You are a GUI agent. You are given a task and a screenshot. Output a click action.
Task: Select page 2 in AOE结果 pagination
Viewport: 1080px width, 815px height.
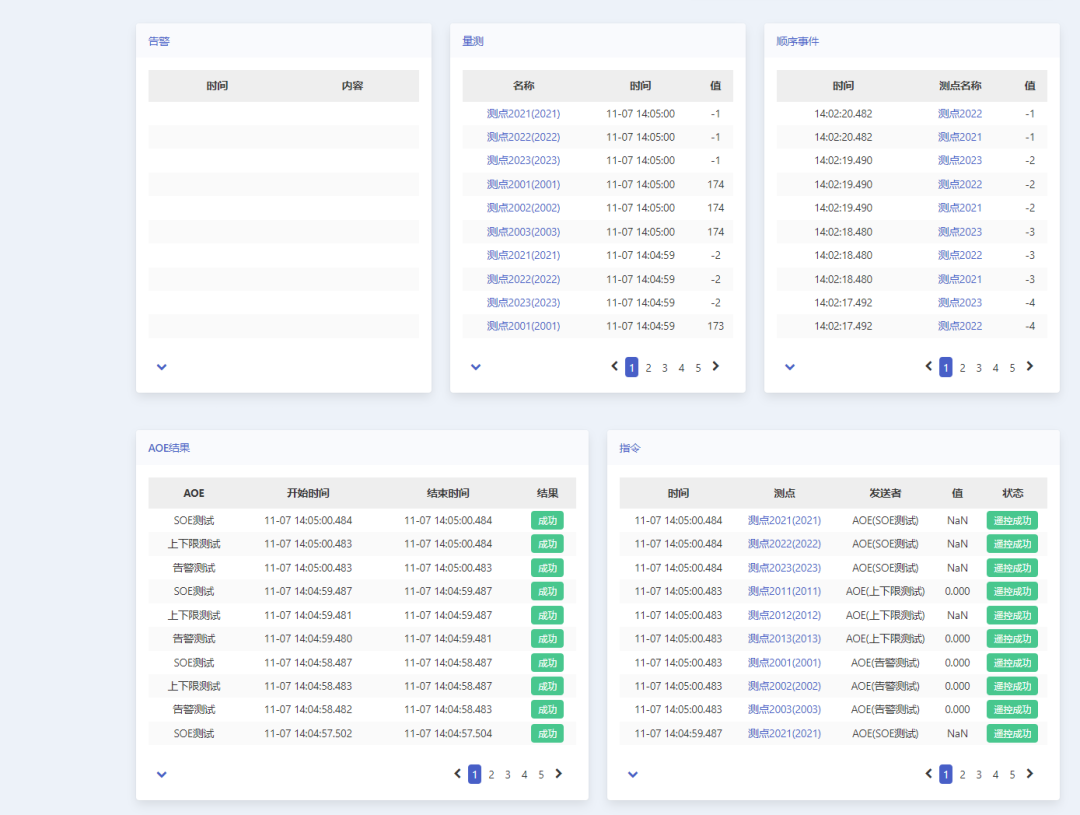click(491, 775)
